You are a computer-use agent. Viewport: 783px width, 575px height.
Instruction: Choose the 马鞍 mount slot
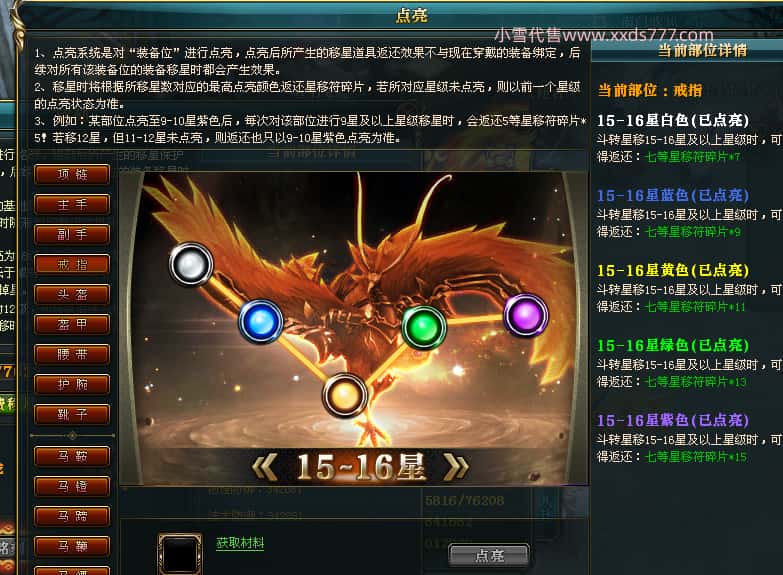point(72,456)
